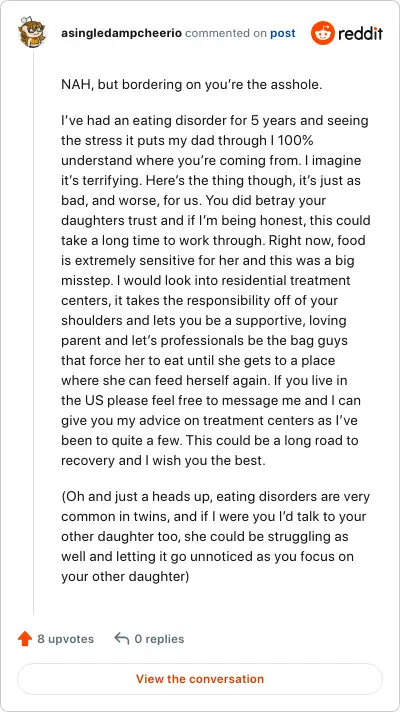
Task: Click the parenthetical paragraph about twins
Action: coord(216,536)
